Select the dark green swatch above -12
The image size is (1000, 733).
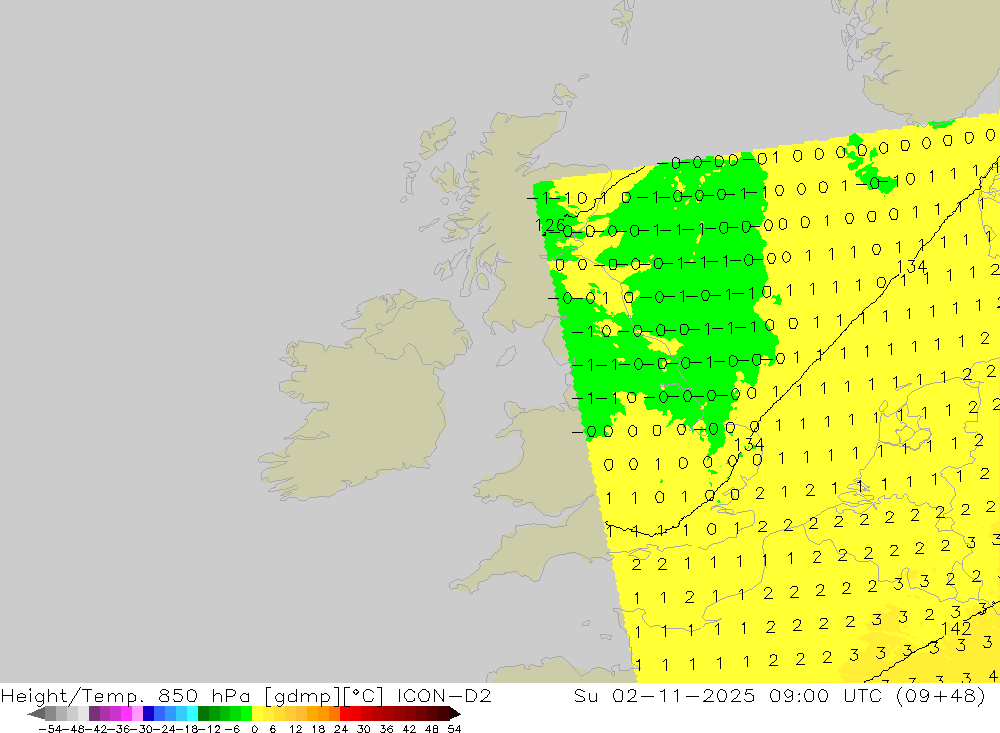click(x=203, y=714)
